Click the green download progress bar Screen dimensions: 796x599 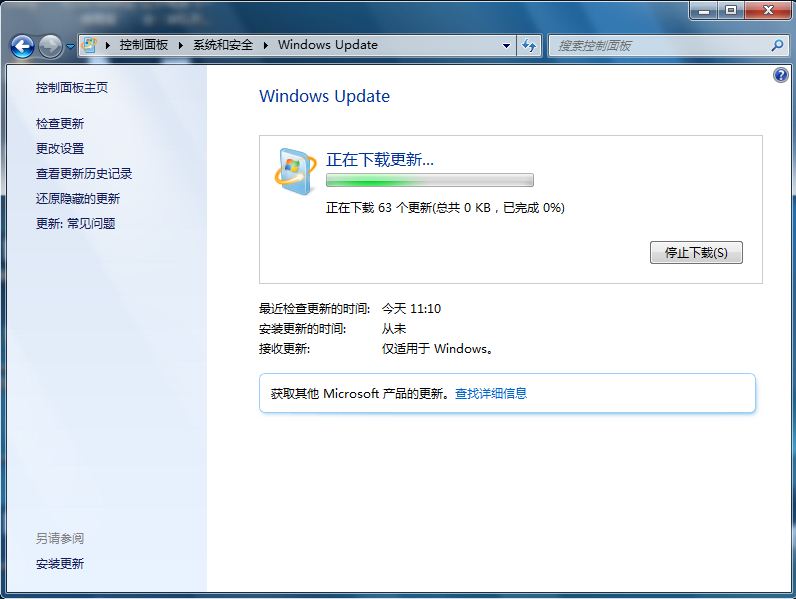(x=429, y=180)
